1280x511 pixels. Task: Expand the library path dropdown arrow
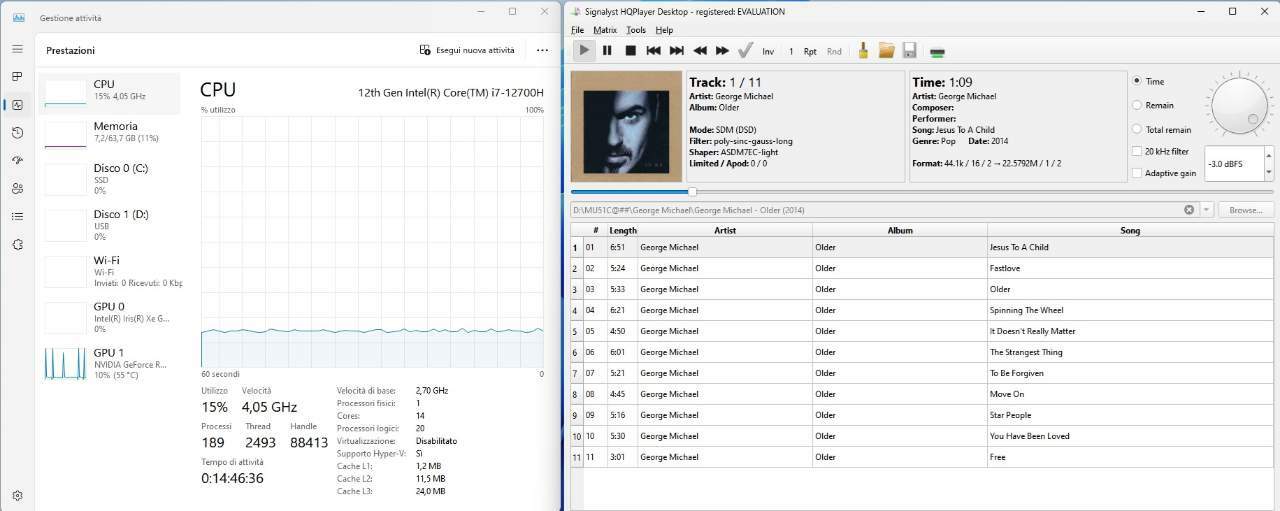pos(1207,210)
